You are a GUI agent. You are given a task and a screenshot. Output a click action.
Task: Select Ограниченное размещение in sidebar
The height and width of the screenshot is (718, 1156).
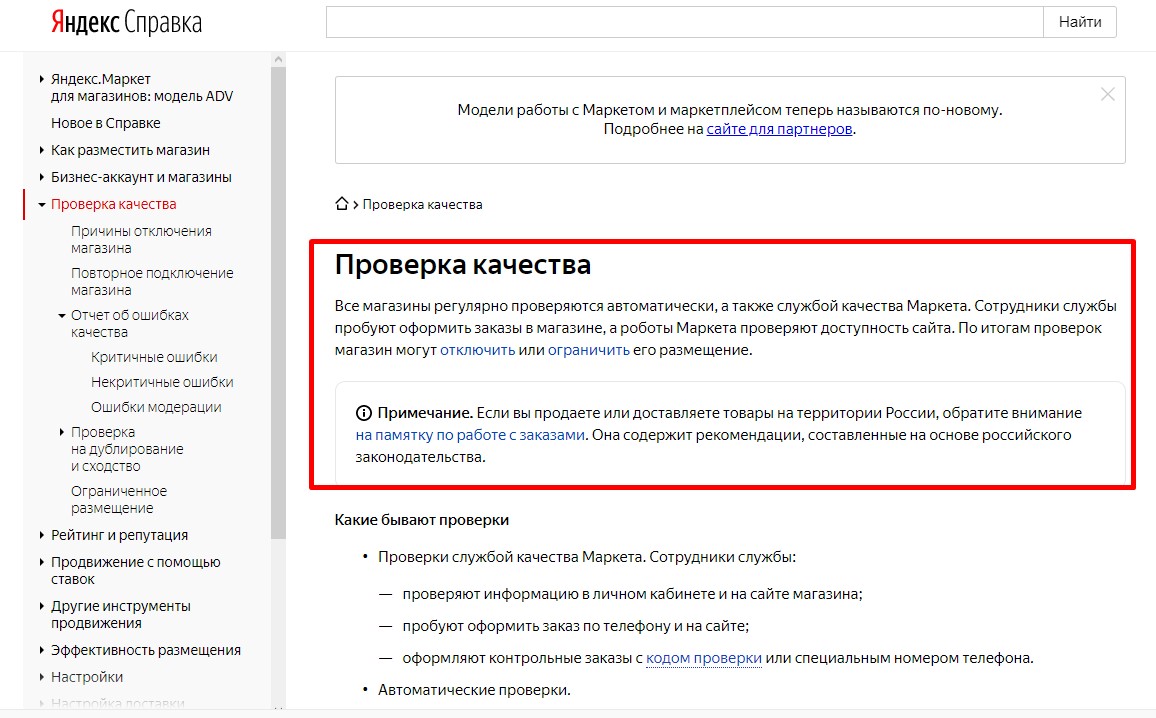tap(119, 500)
